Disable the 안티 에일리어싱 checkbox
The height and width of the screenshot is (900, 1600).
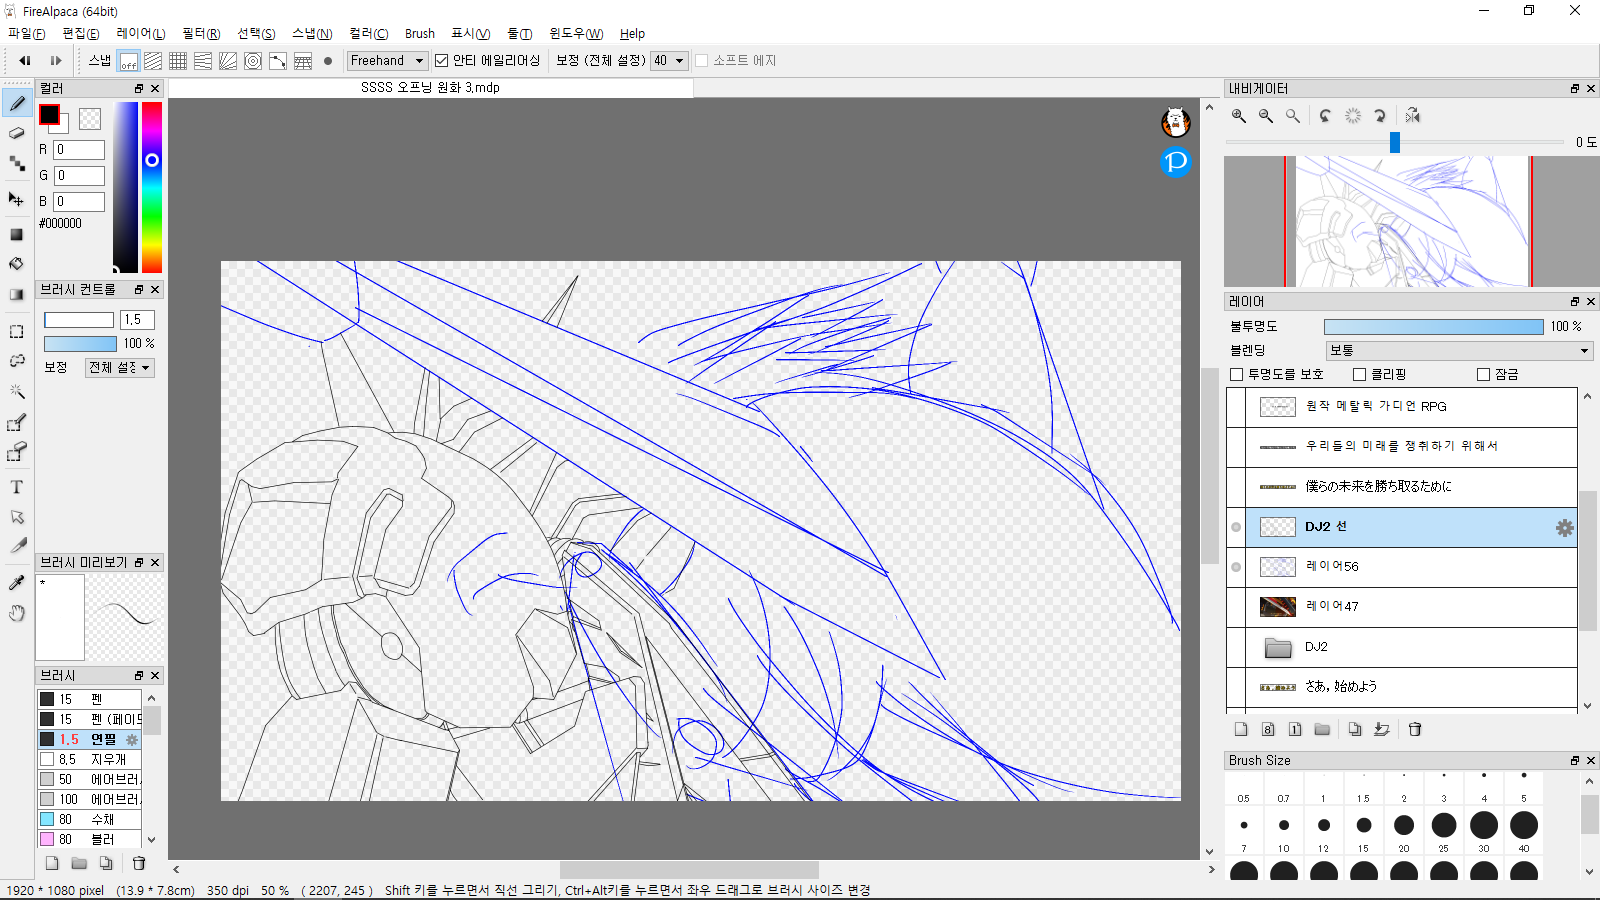(x=442, y=61)
